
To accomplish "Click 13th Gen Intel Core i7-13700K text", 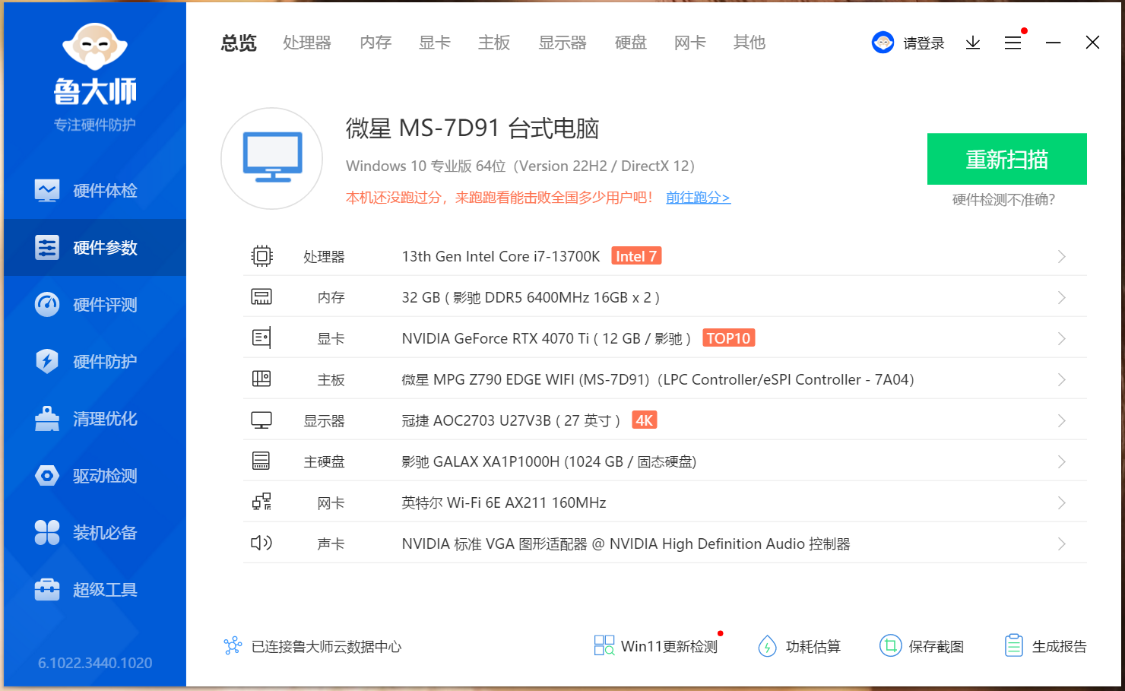I will click(x=501, y=256).
